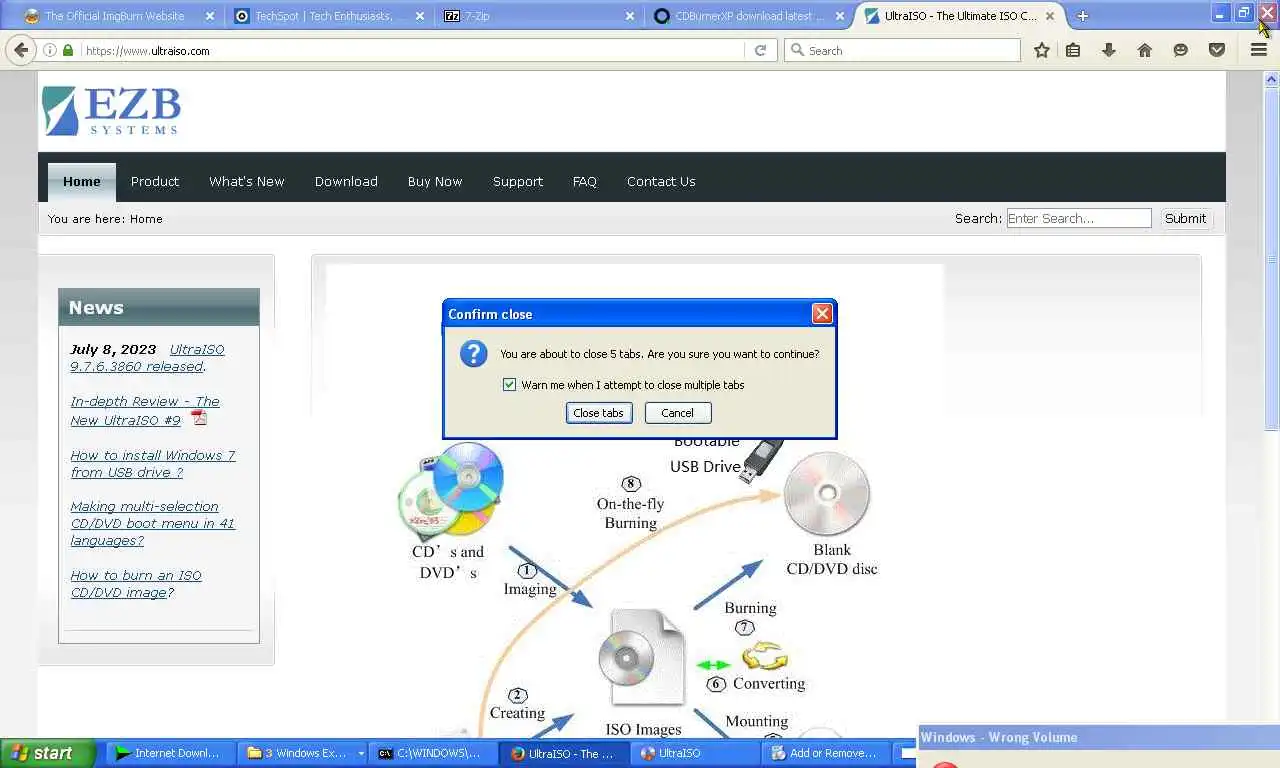The width and height of the screenshot is (1280, 768).
Task: Click the question mark icon in dialog
Action: coord(473,353)
